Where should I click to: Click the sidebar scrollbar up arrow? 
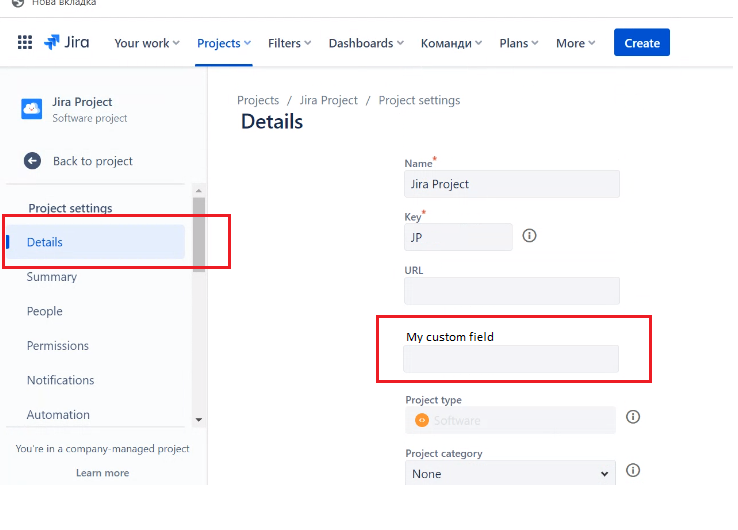click(199, 191)
